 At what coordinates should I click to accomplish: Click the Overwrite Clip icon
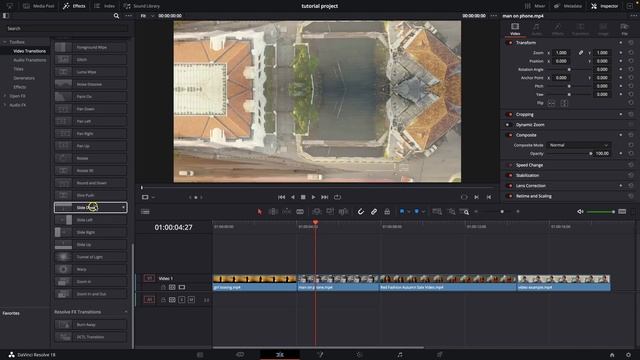tap(330, 211)
